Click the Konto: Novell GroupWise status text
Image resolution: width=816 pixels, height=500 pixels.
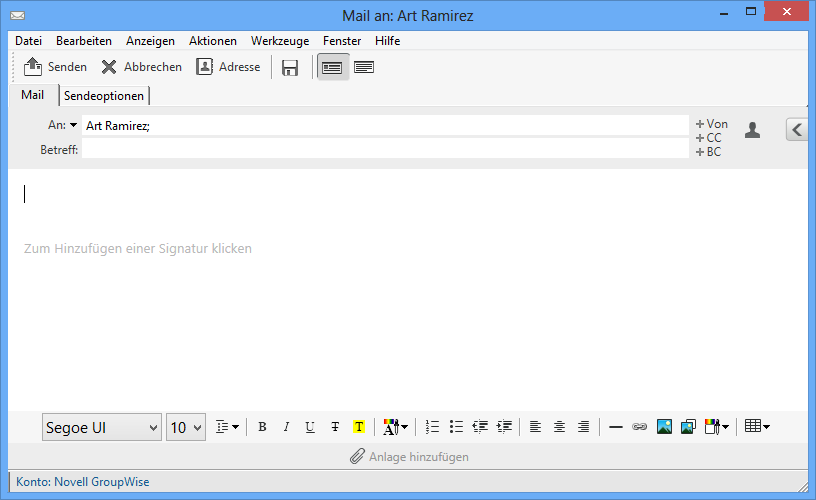(x=83, y=482)
